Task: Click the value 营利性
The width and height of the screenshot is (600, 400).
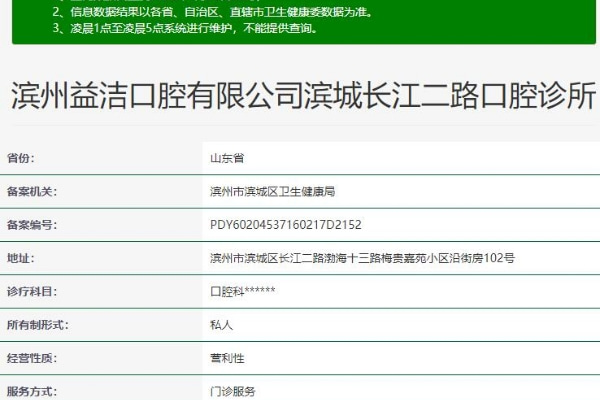Action: 227,358
